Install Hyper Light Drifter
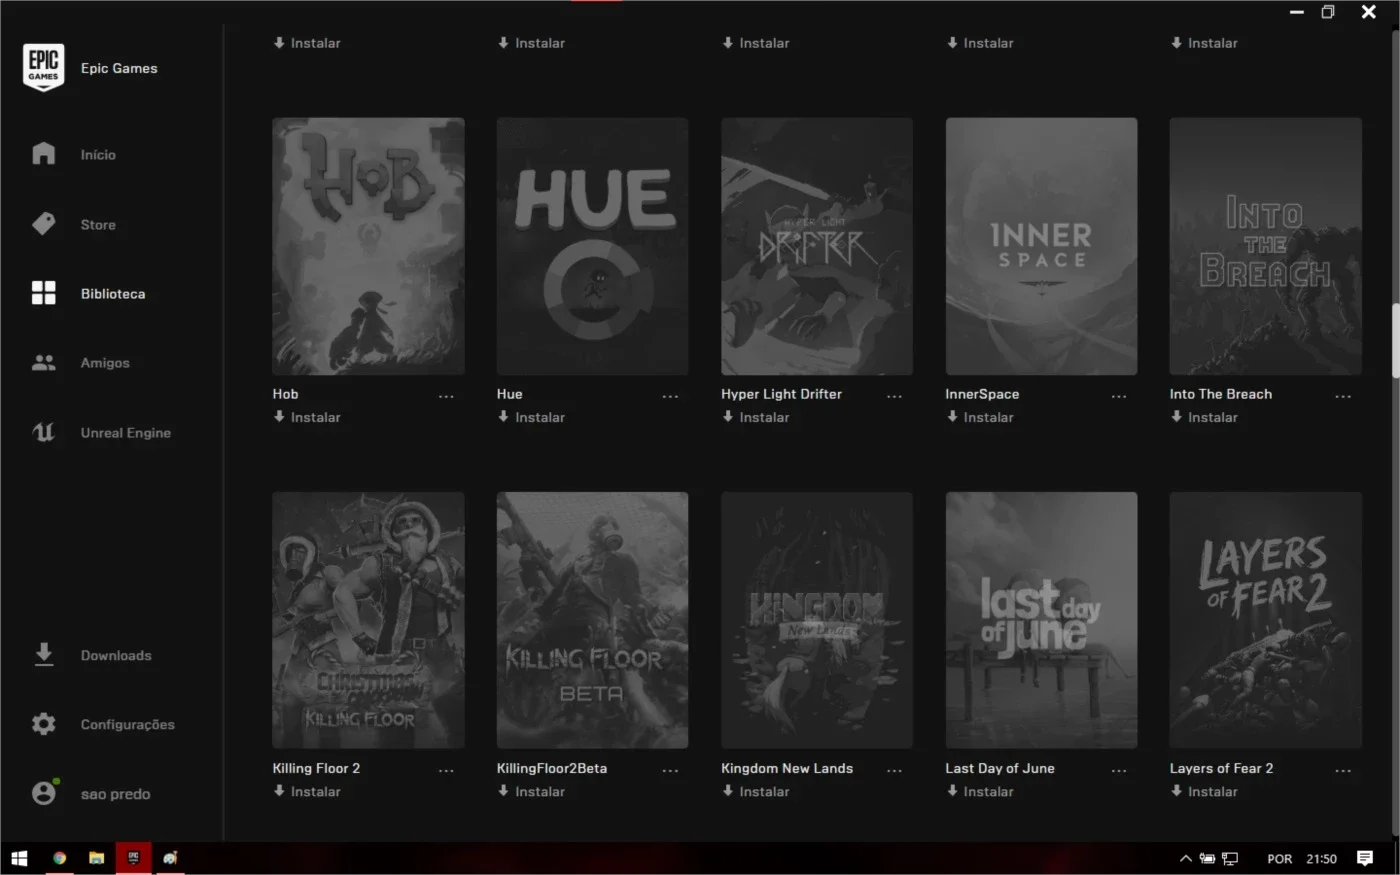Image resolution: width=1400 pixels, height=875 pixels. point(755,417)
